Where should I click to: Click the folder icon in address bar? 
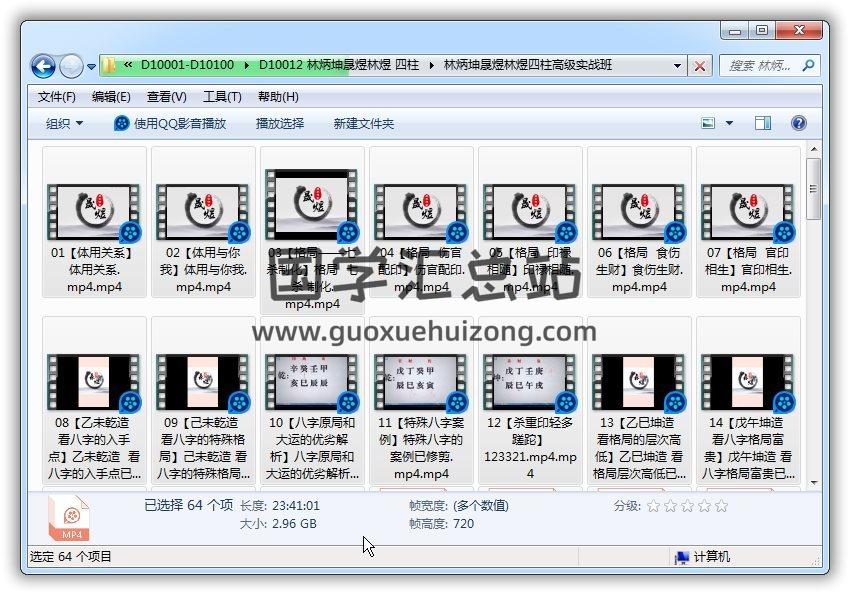coord(110,66)
